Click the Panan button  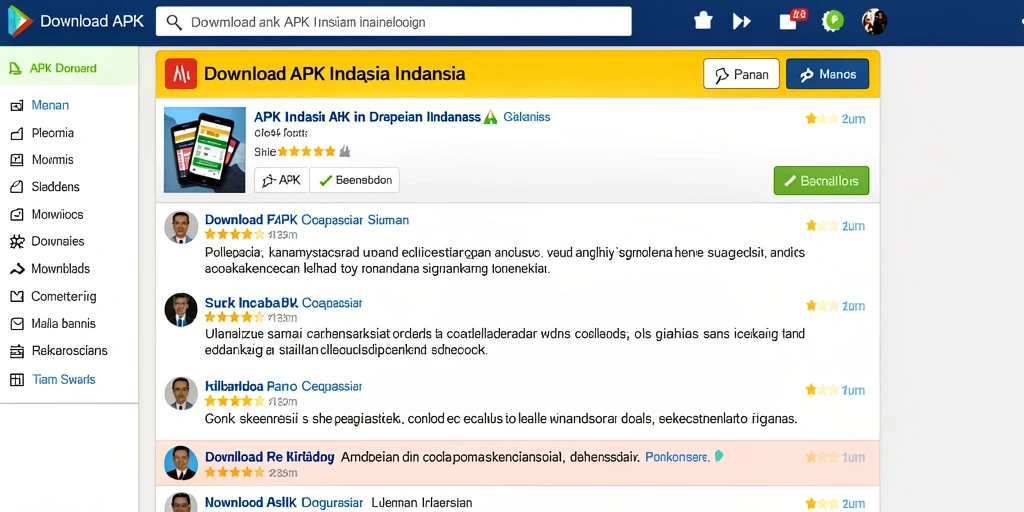pyautogui.click(x=741, y=74)
